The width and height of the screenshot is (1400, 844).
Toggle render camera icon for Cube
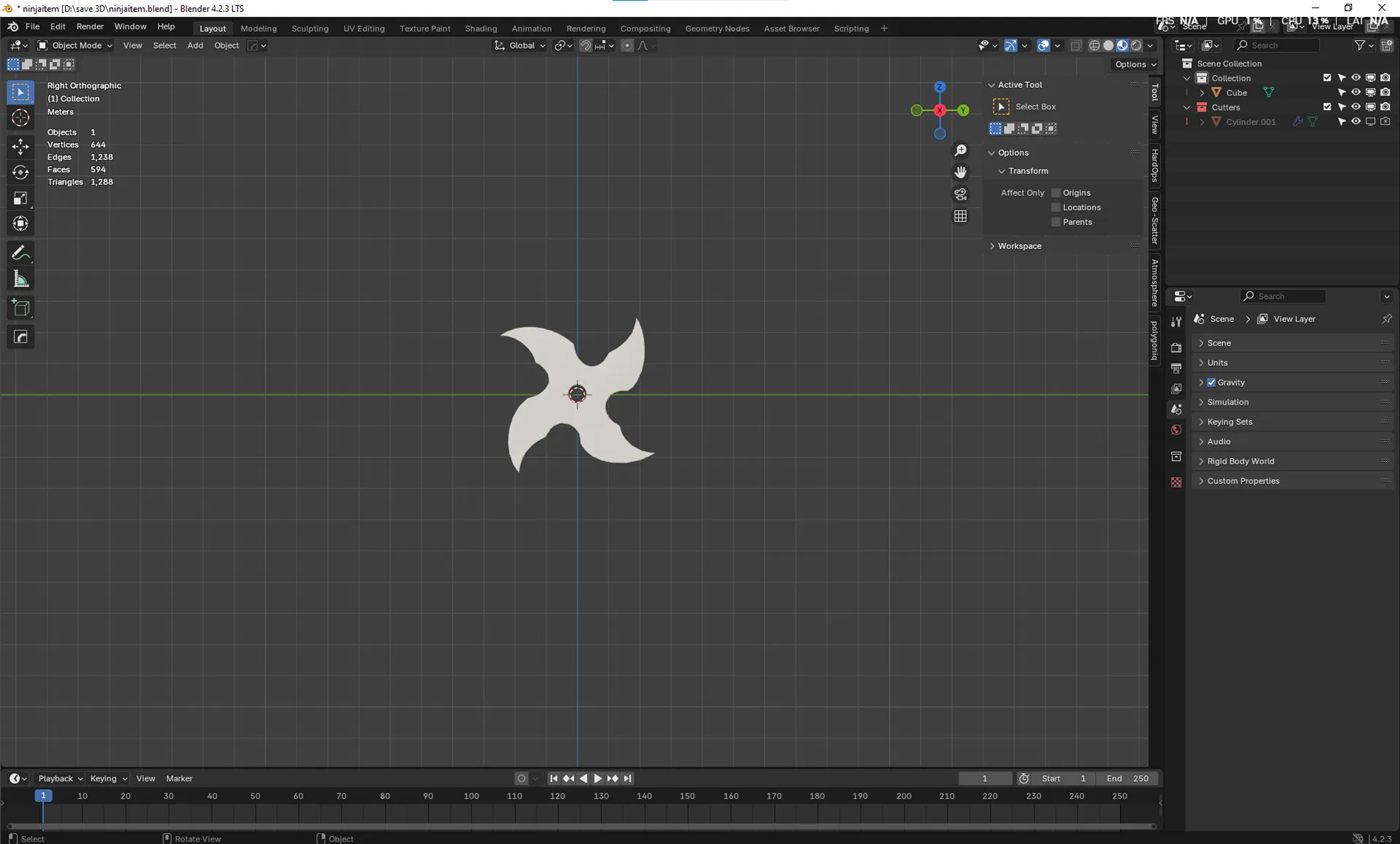1385,93
